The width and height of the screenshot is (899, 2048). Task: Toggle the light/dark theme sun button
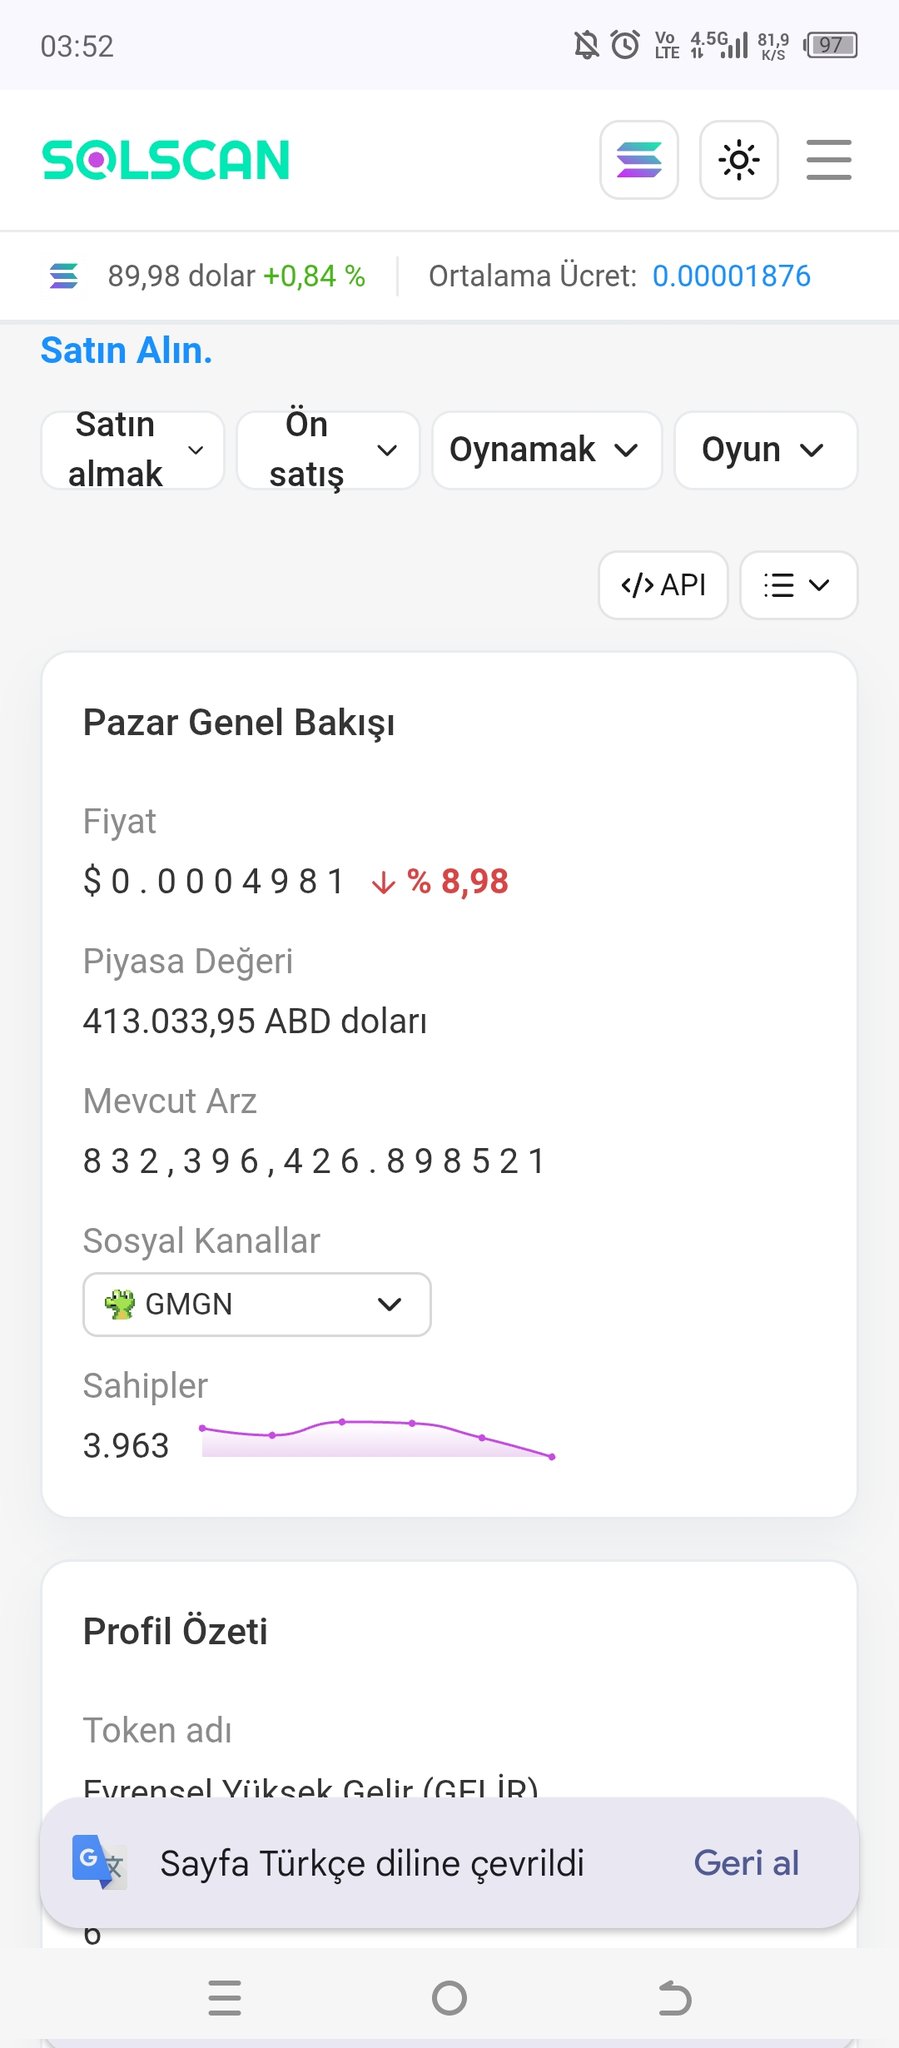click(739, 160)
